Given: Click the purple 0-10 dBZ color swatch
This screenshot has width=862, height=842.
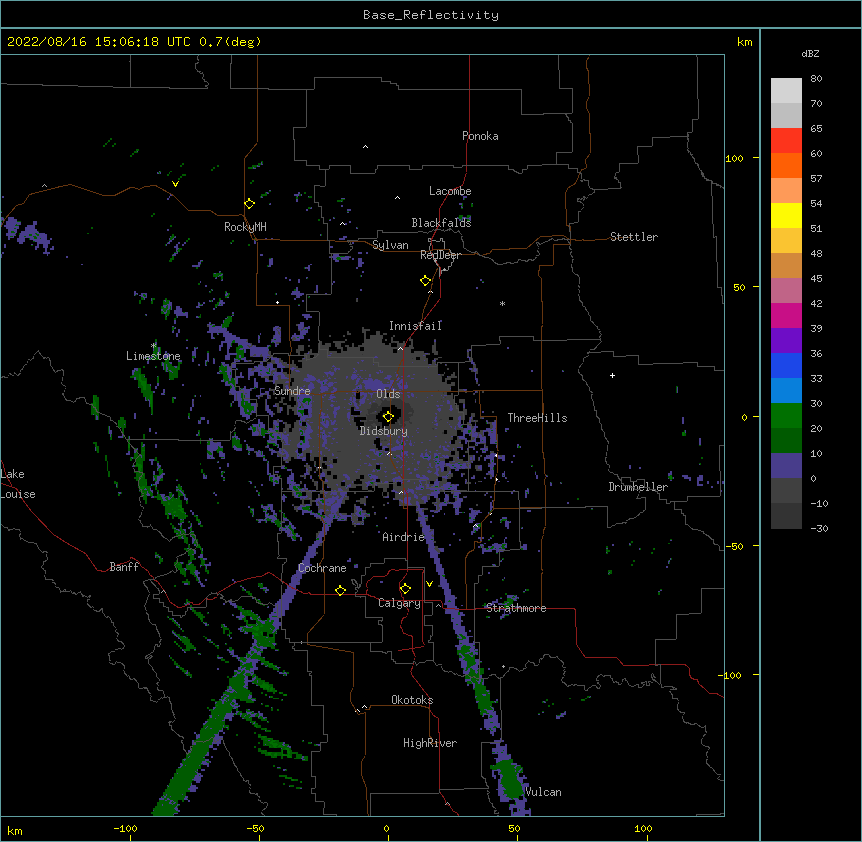Looking at the screenshot, I should point(786,466).
